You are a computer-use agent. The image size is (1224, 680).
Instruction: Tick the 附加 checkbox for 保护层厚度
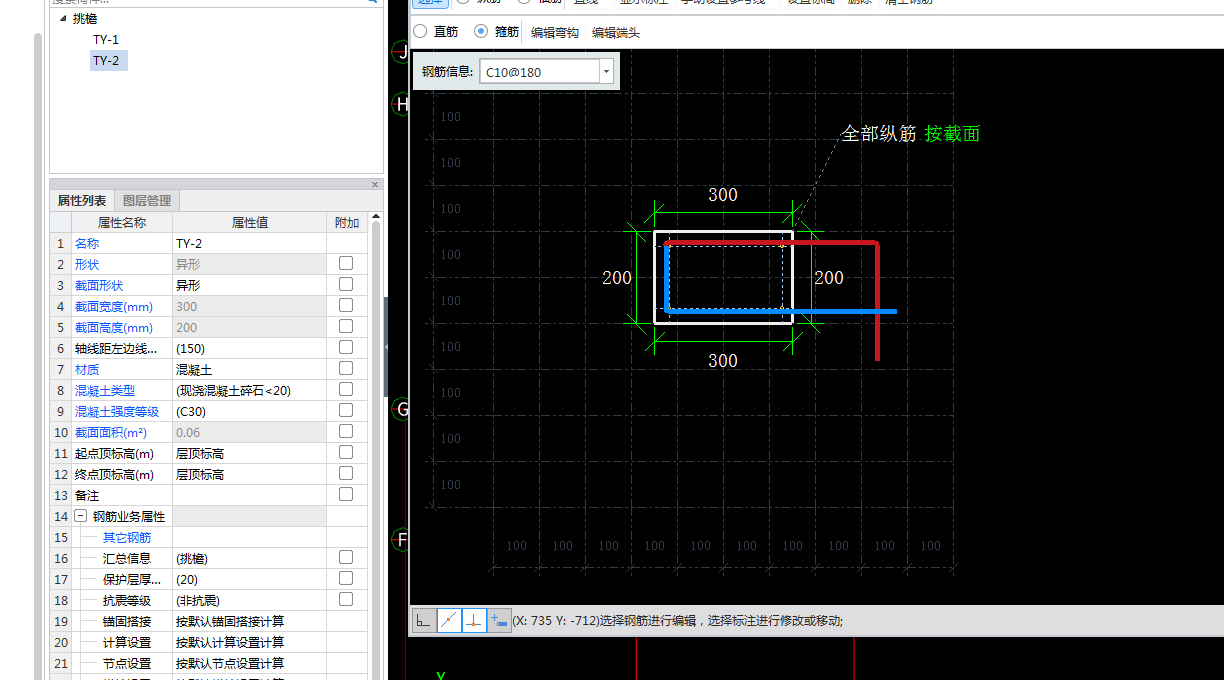(346, 578)
